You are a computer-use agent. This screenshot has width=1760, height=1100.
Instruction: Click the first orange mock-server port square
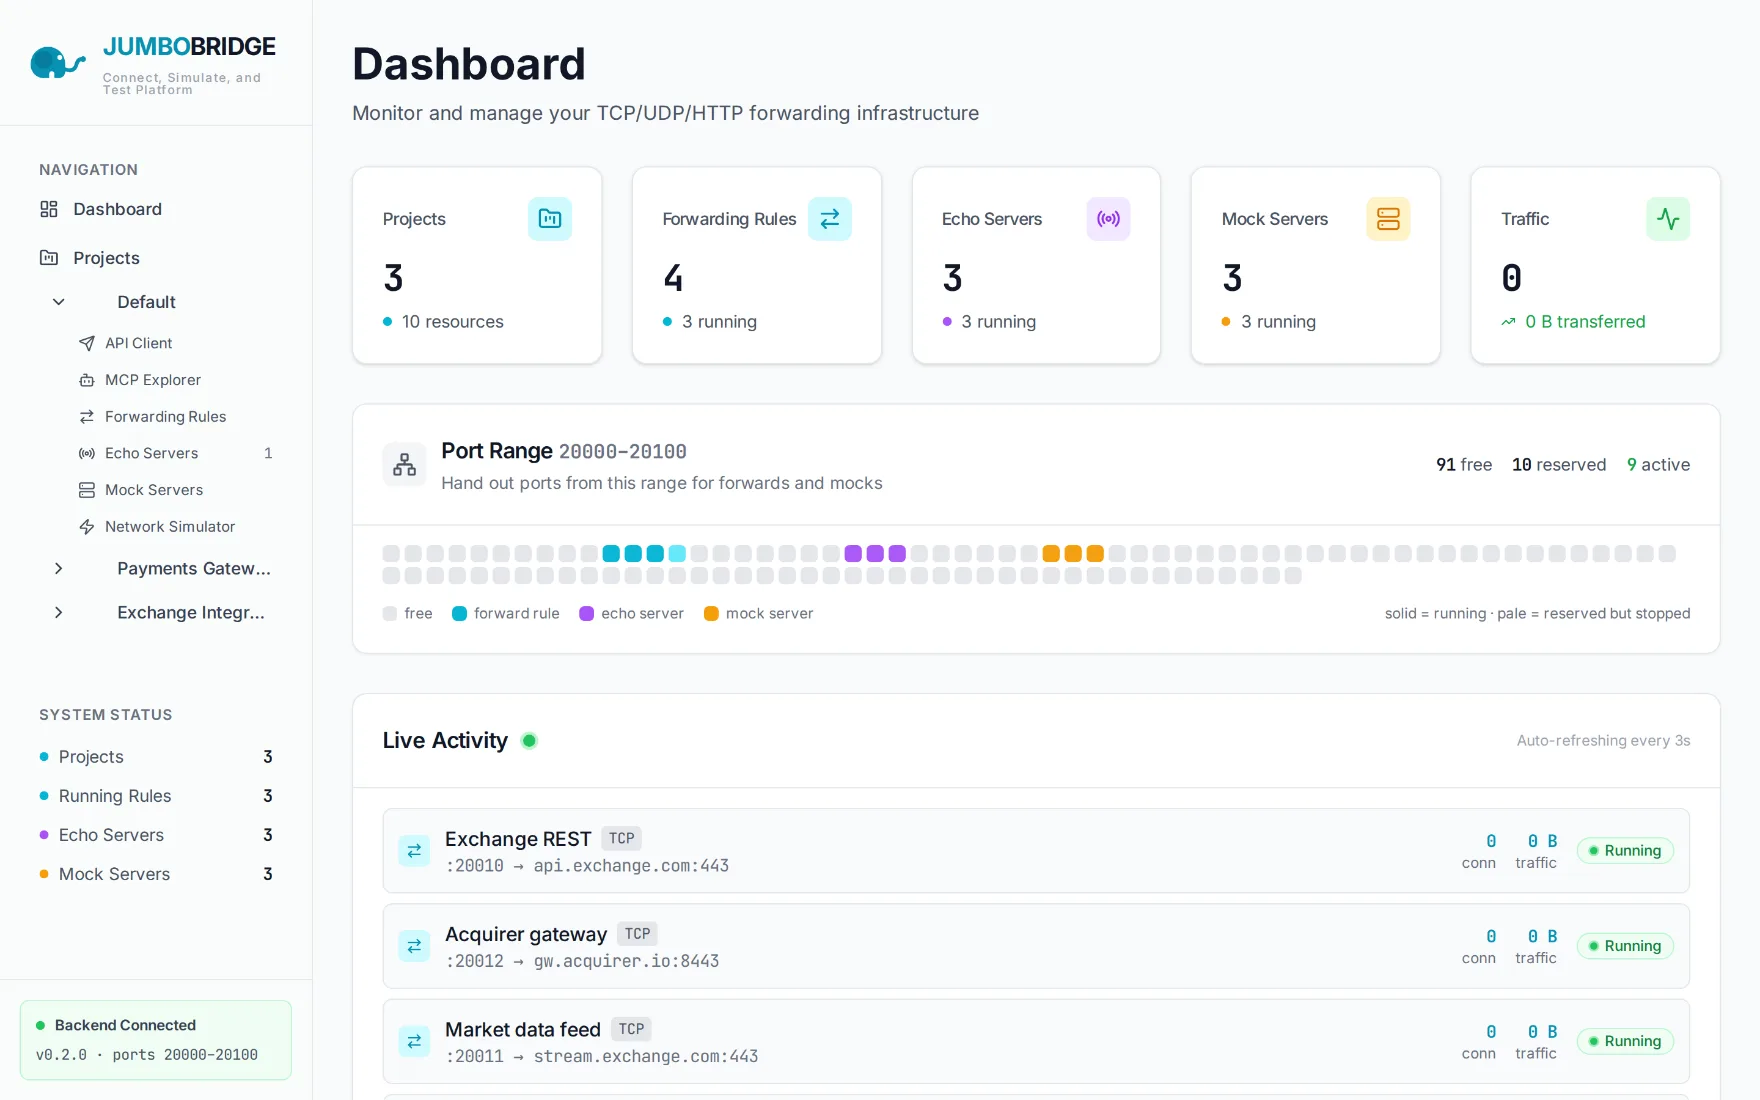1051,554
